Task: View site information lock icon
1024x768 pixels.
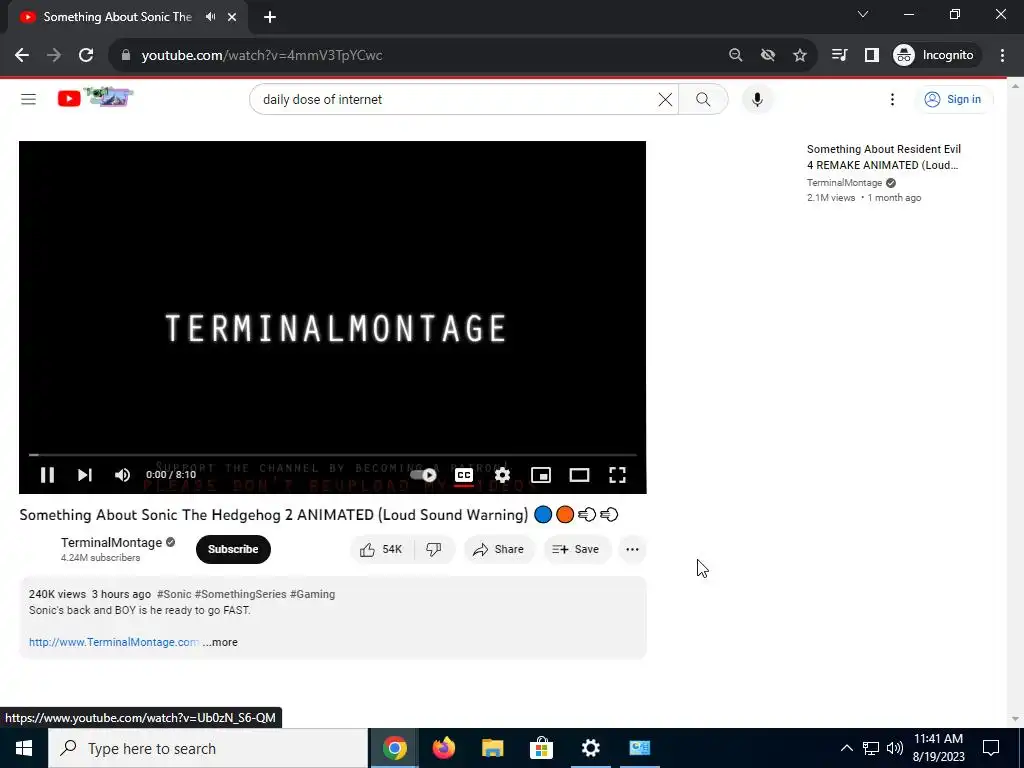Action: (x=126, y=56)
